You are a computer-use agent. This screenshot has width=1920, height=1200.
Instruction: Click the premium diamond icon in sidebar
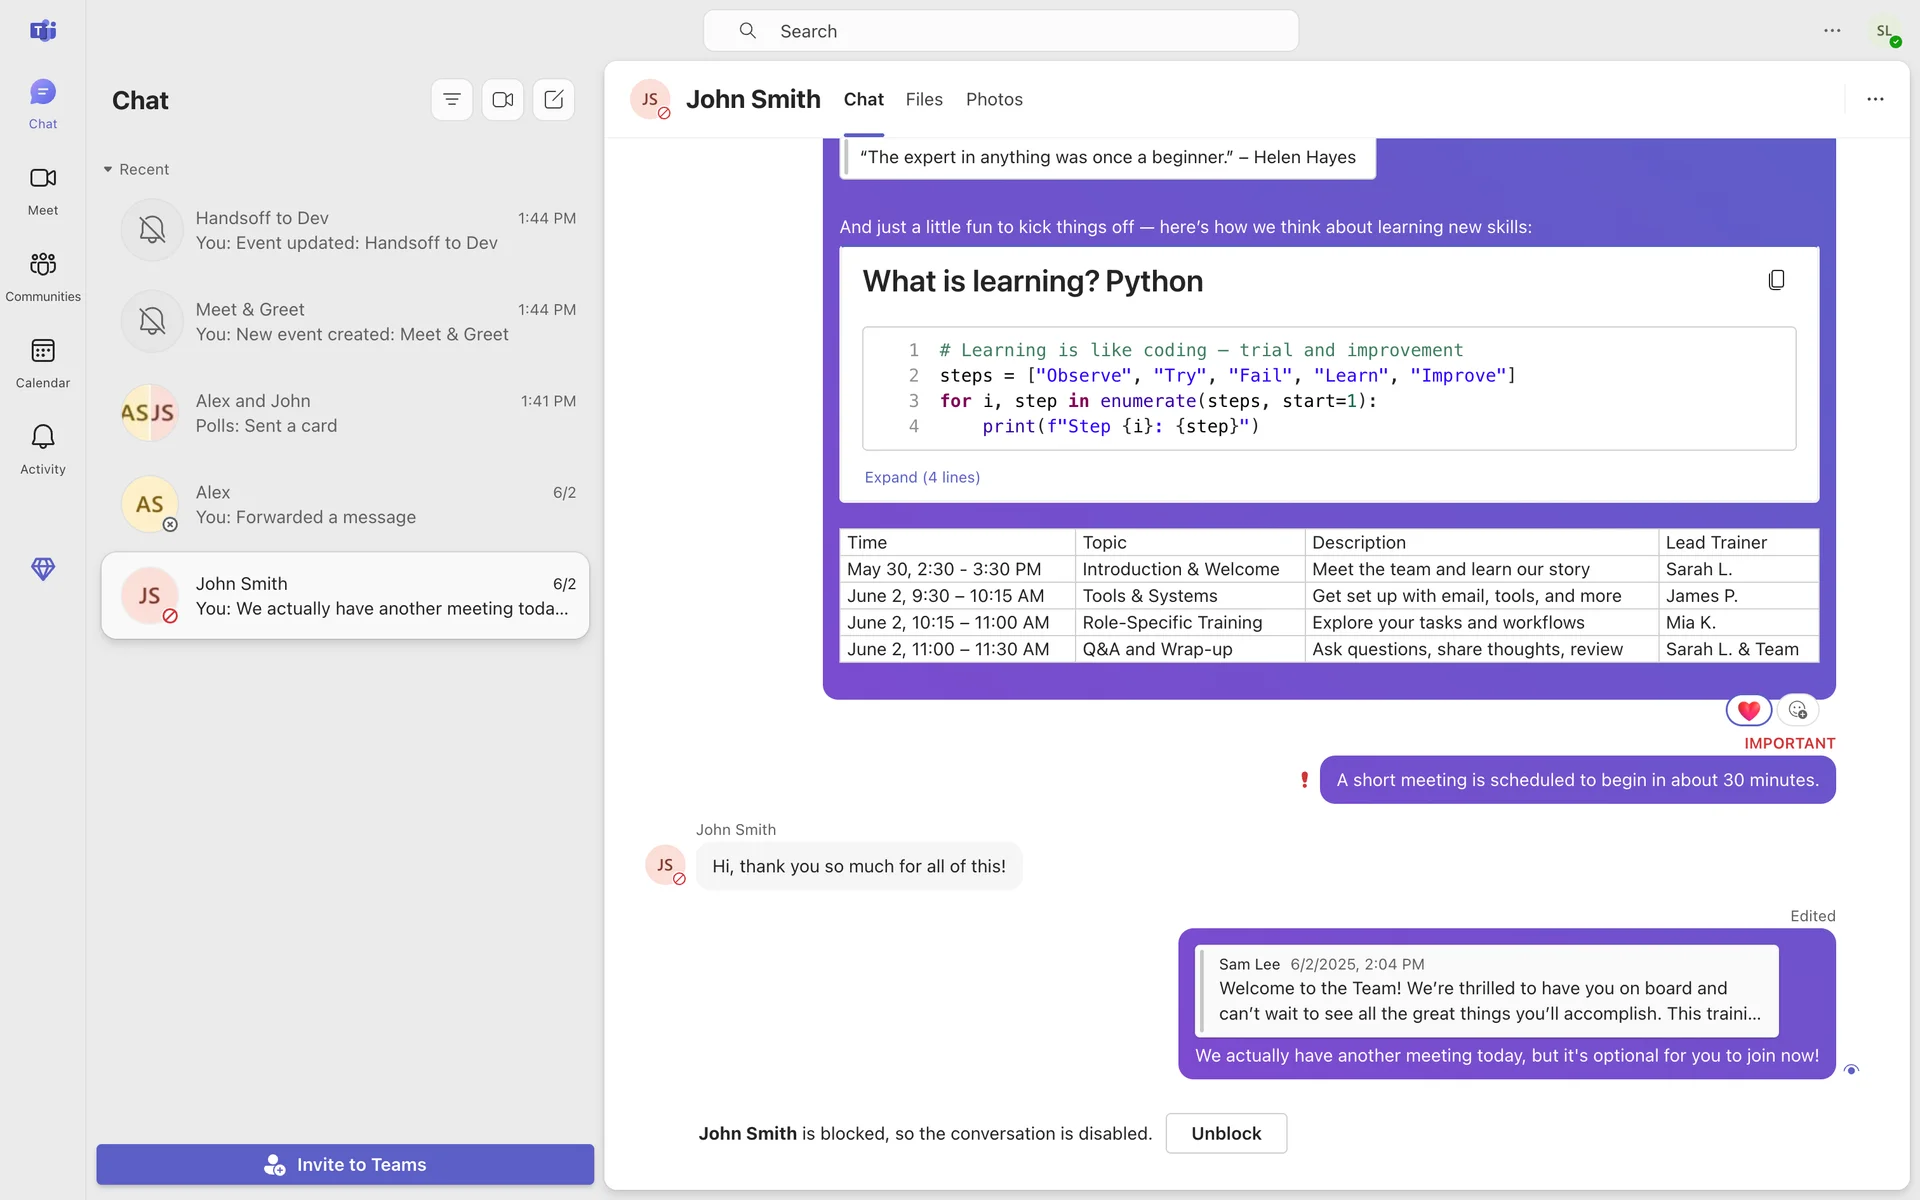(43, 569)
